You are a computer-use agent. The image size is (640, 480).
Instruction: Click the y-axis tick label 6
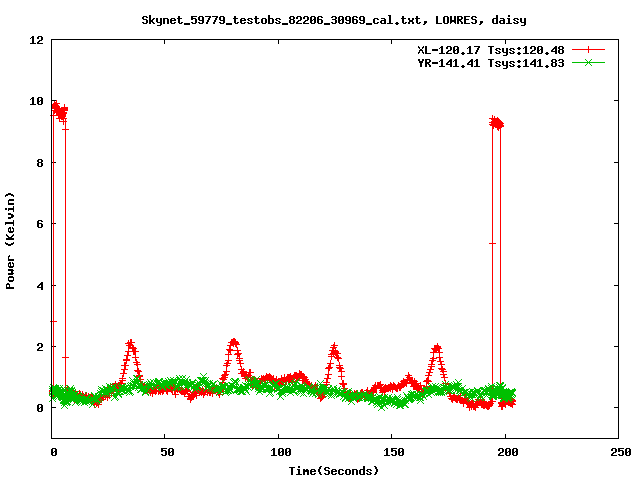[x=40, y=224]
